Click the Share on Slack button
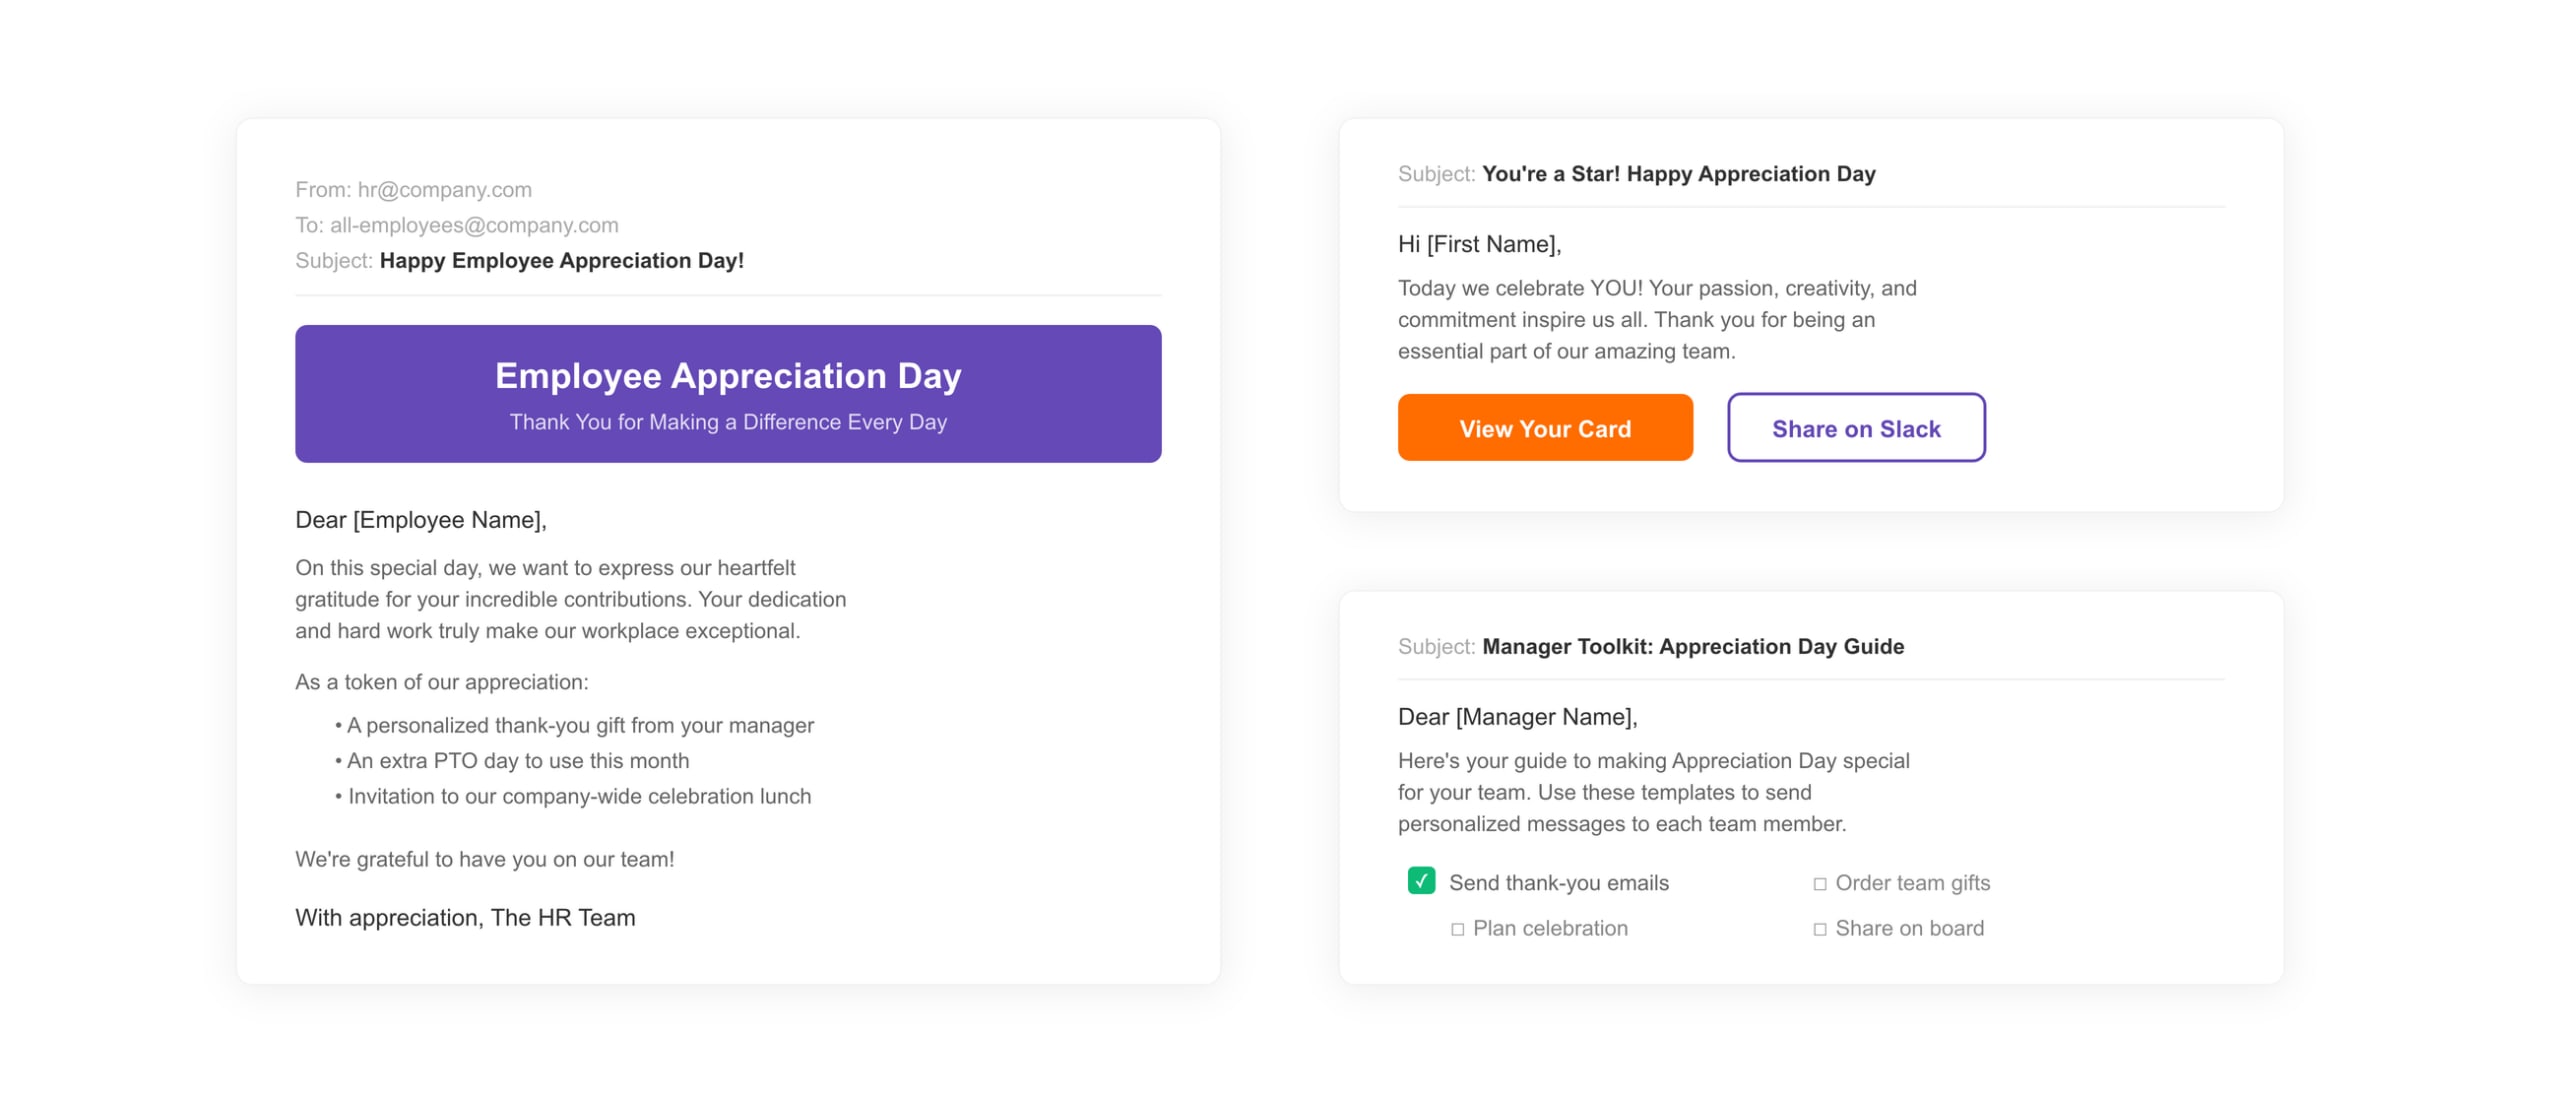Viewport: 2560px width, 1097px height. (x=1855, y=428)
